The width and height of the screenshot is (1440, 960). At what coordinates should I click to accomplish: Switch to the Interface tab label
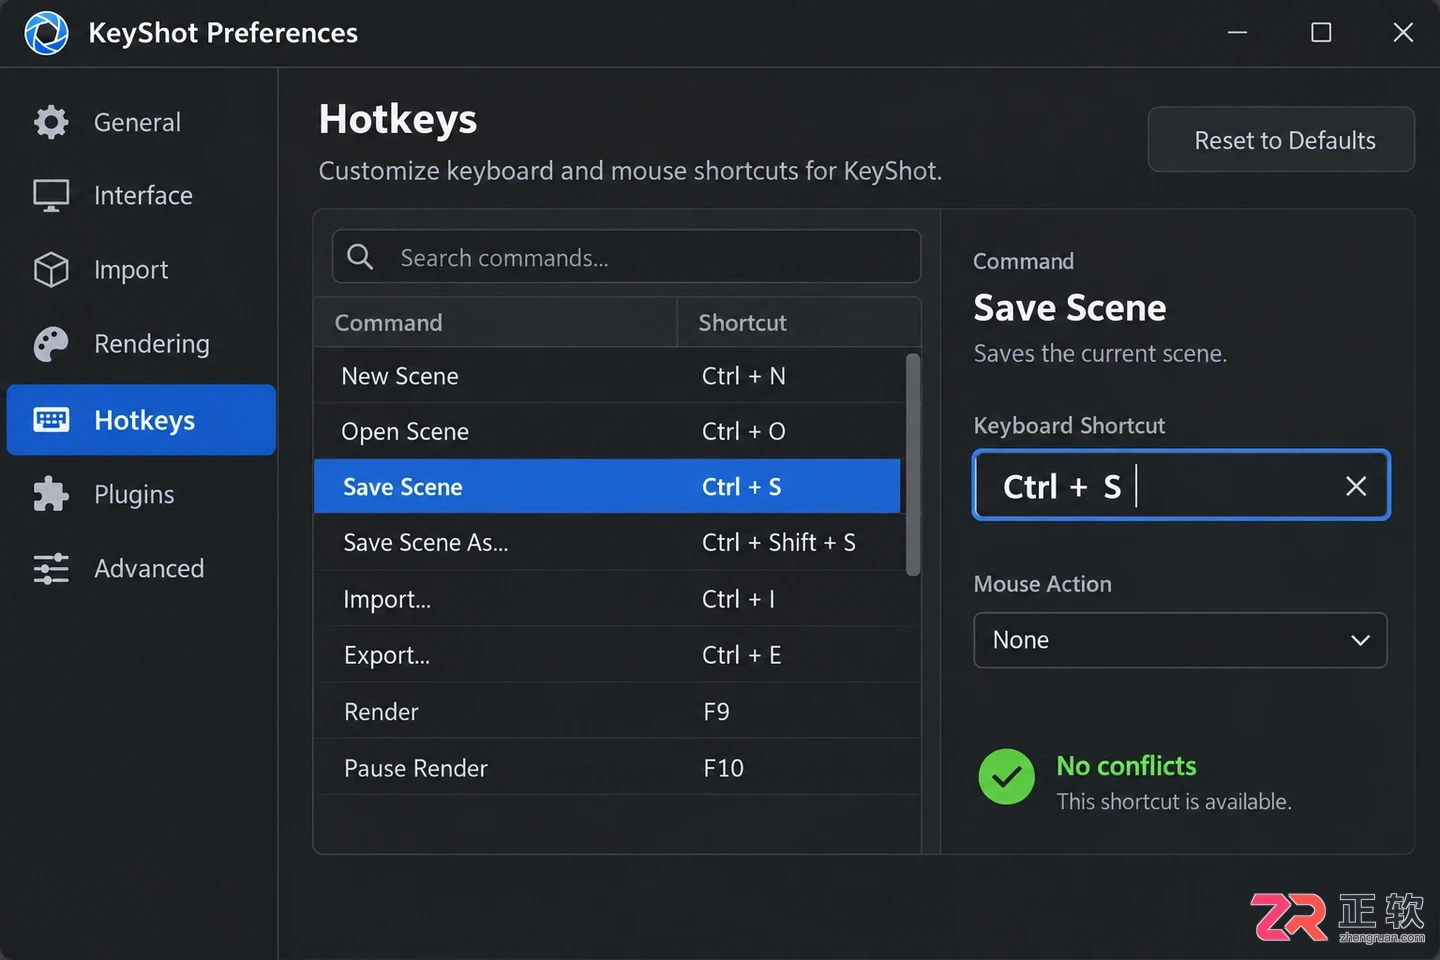[x=143, y=195]
